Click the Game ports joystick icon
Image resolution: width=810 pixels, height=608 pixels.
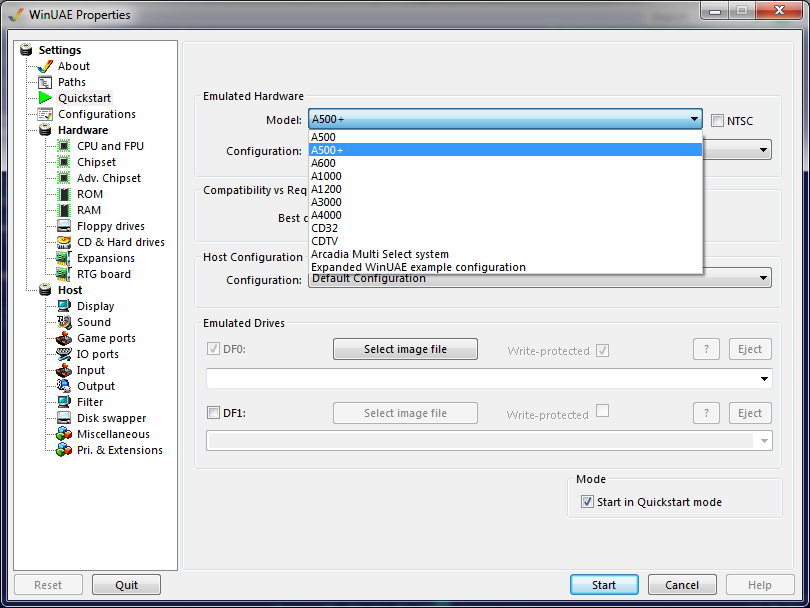(64, 338)
